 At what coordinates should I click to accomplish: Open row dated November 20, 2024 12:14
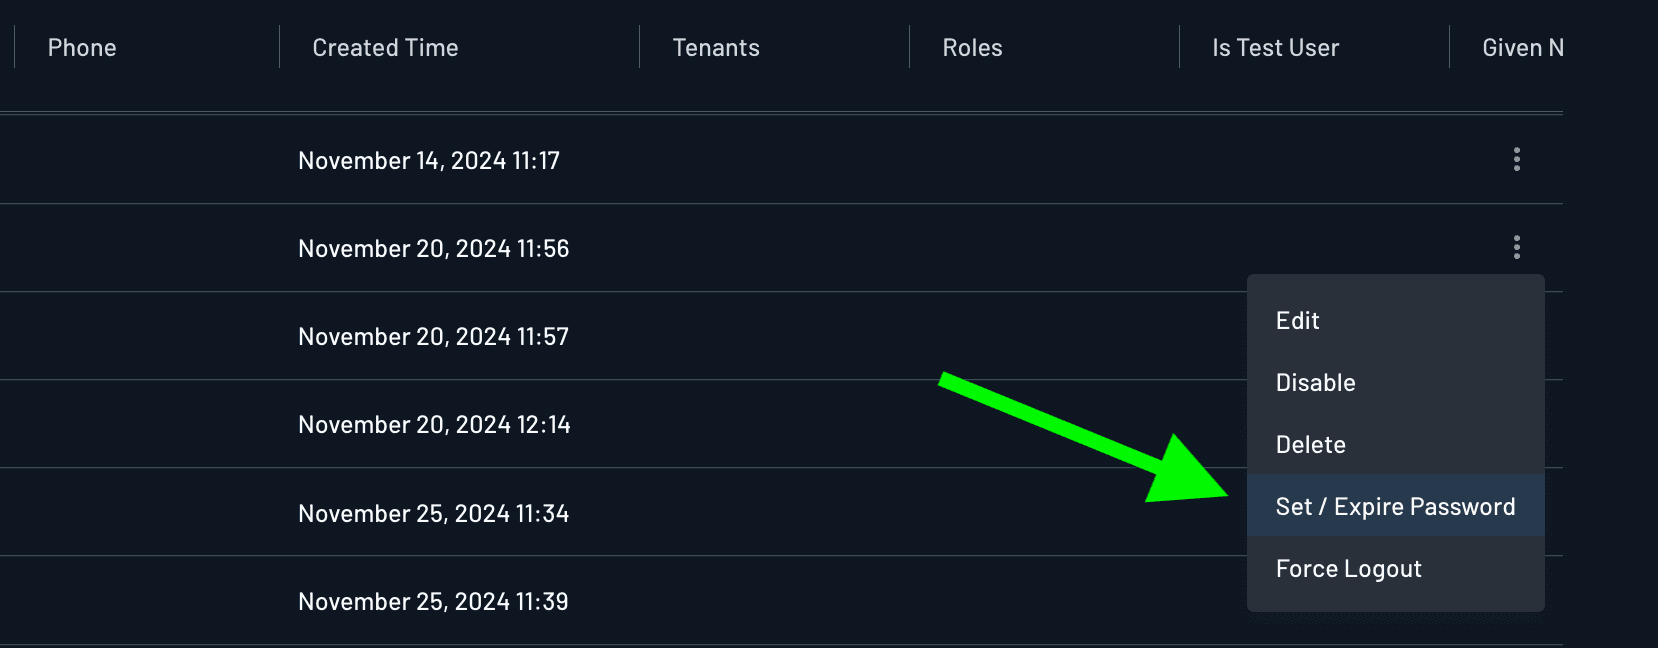[434, 425]
